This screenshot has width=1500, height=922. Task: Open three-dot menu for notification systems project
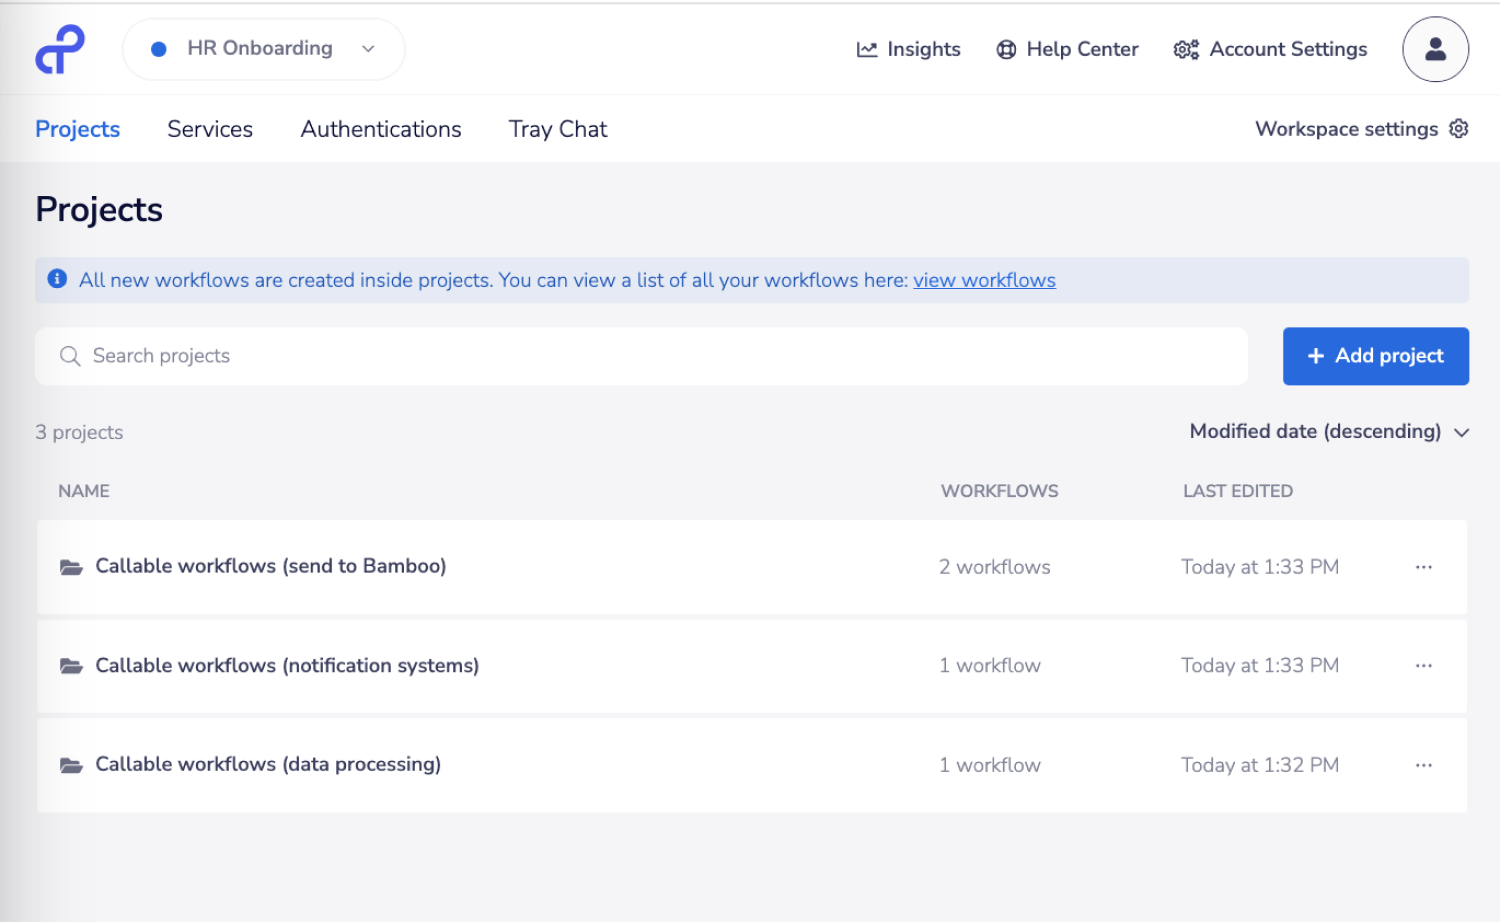1423,666
